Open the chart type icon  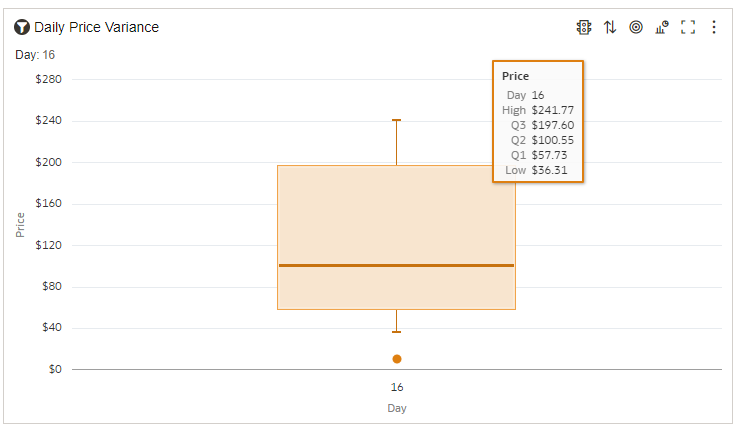pyautogui.click(x=662, y=27)
